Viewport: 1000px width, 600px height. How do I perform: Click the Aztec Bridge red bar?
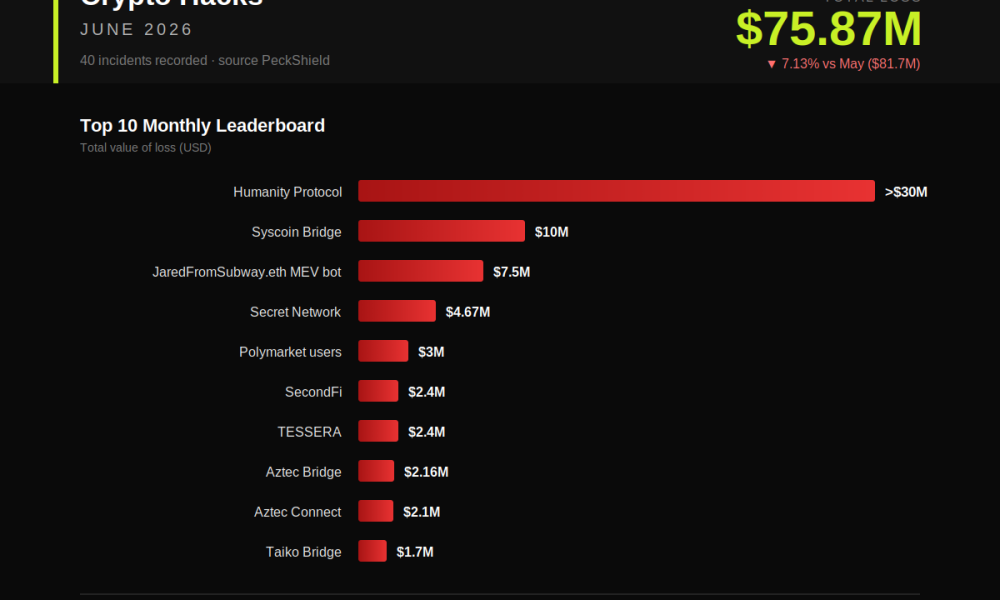(376, 471)
